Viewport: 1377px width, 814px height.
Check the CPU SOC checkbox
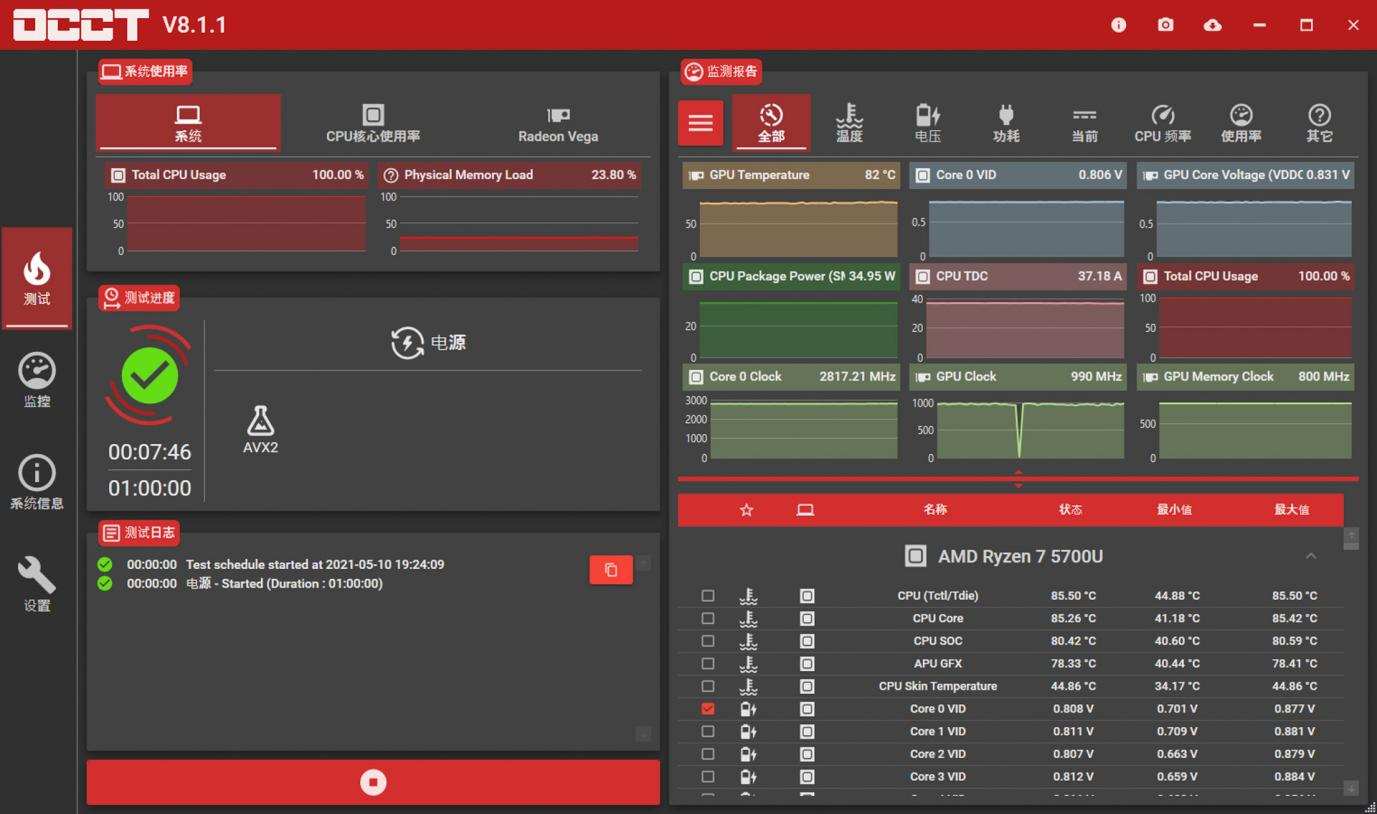[x=708, y=641]
